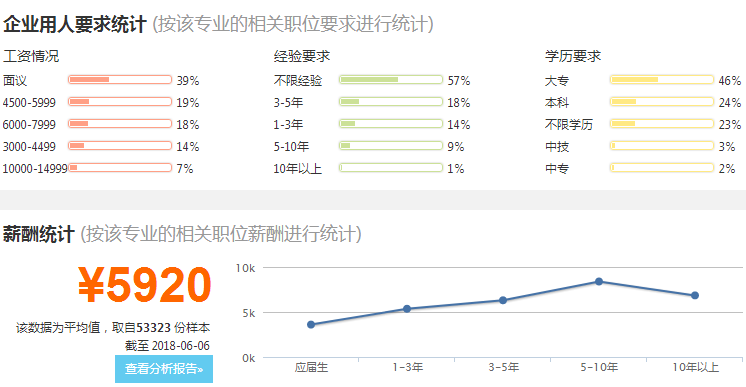Click the 39% value
The height and width of the screenshot is (387, 746).
click(188, 80)
